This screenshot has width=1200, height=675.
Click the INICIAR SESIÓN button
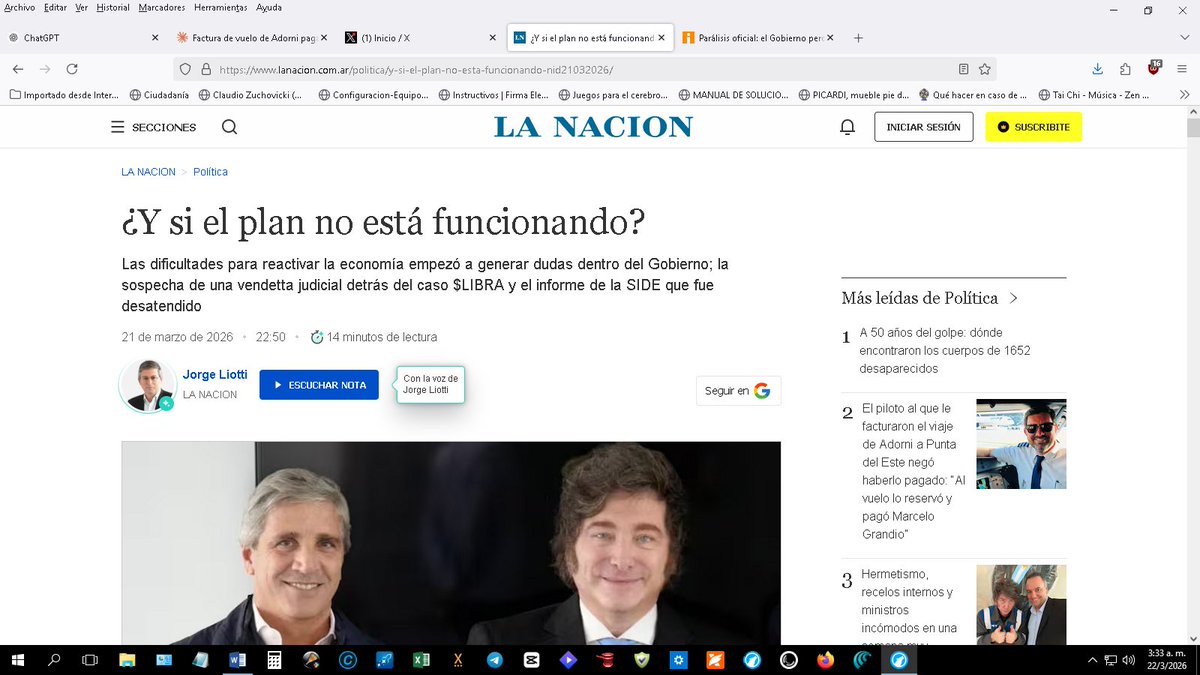click(x=923, y=127)
